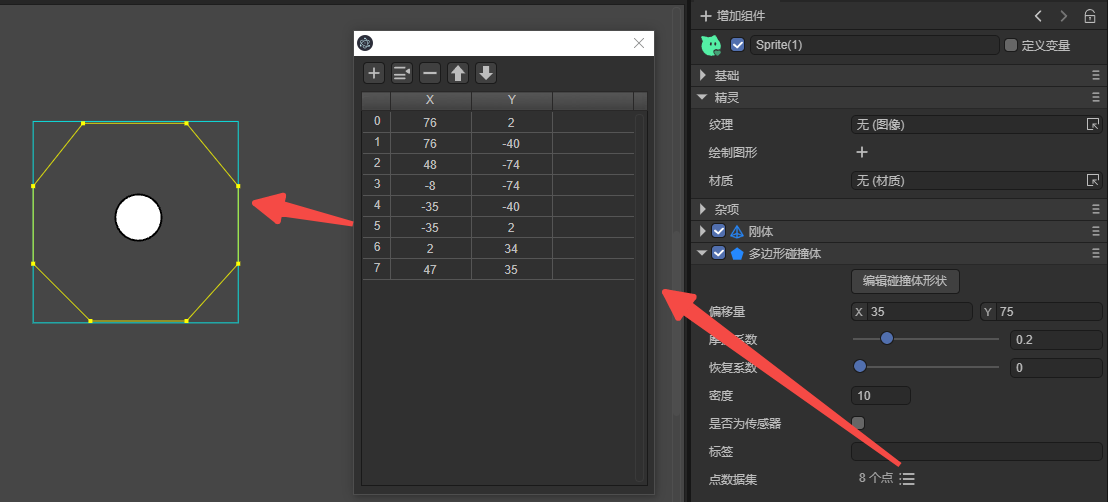1108x502 pixels.
Task: Expand the 基础 section
Action: point(703,76)
